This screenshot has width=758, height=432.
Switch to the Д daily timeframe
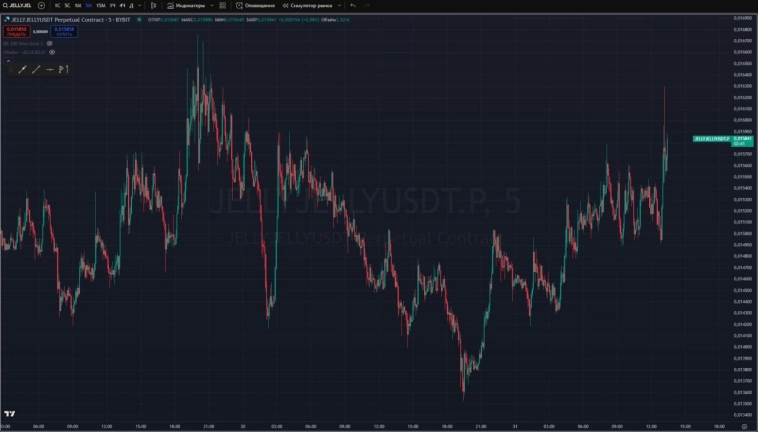pos(131,6)
